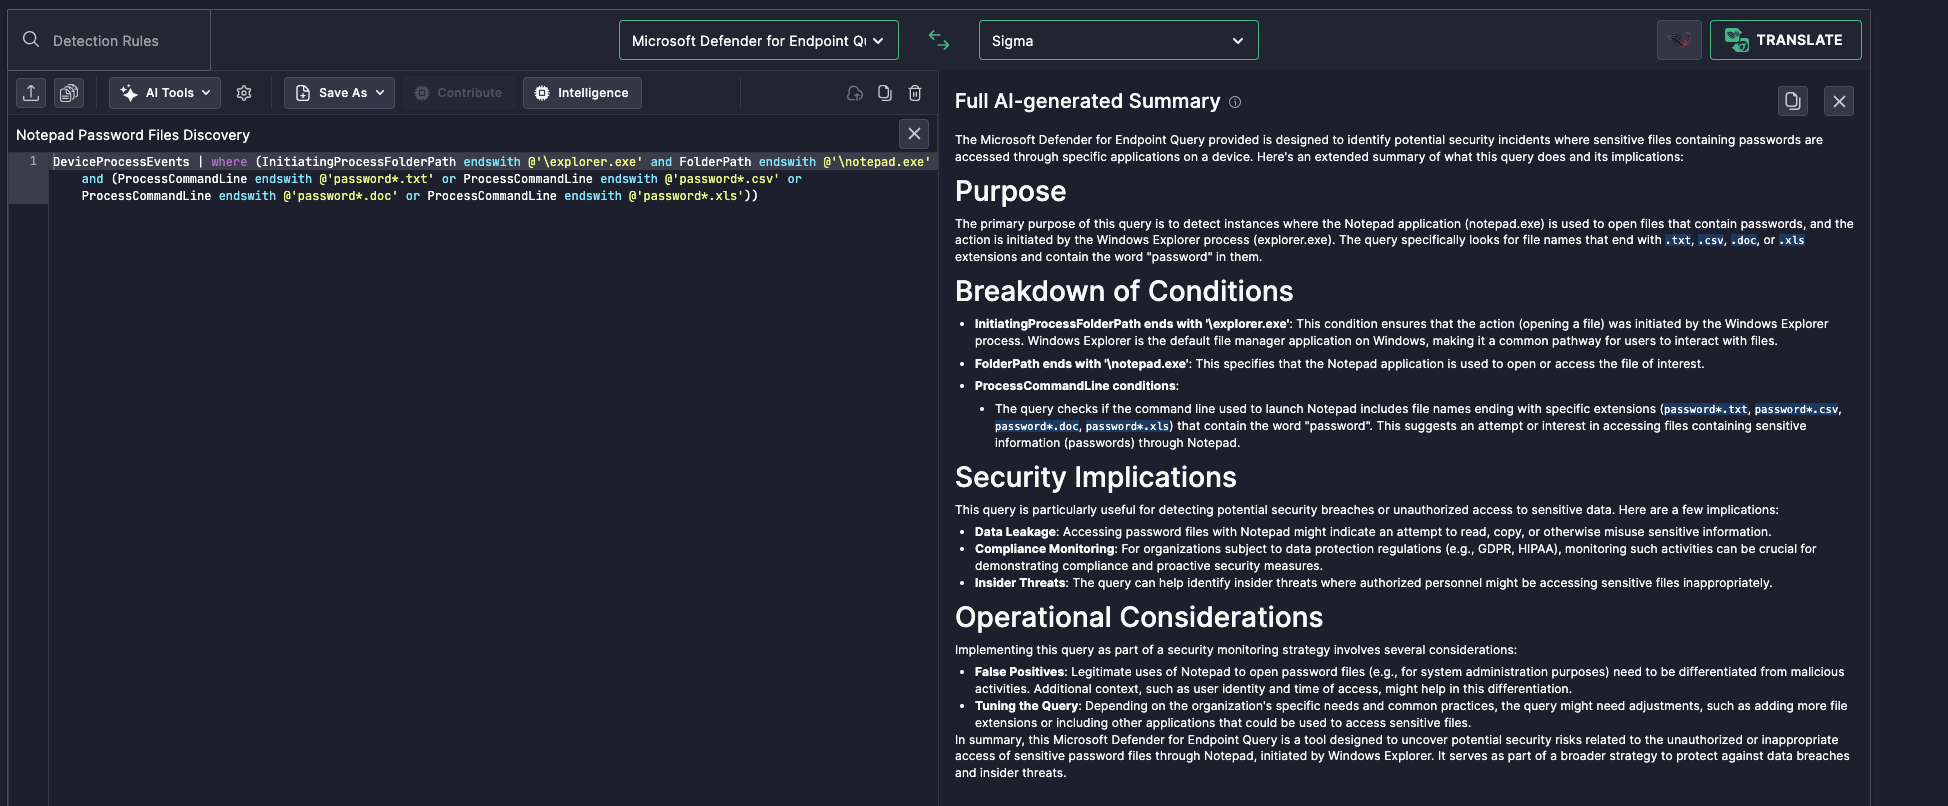Click the .xls code tag in Purpose paragraph
Image resolution: width=1948 pixels, height=806 pixels.
tap(1792, 241)
